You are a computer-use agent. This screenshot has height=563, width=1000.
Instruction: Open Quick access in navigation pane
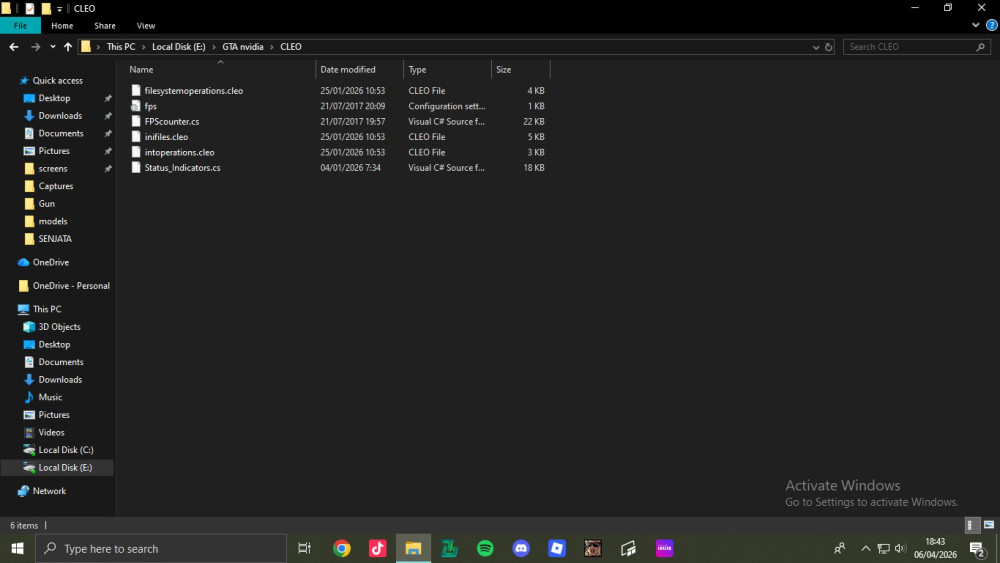coord(57,80)
